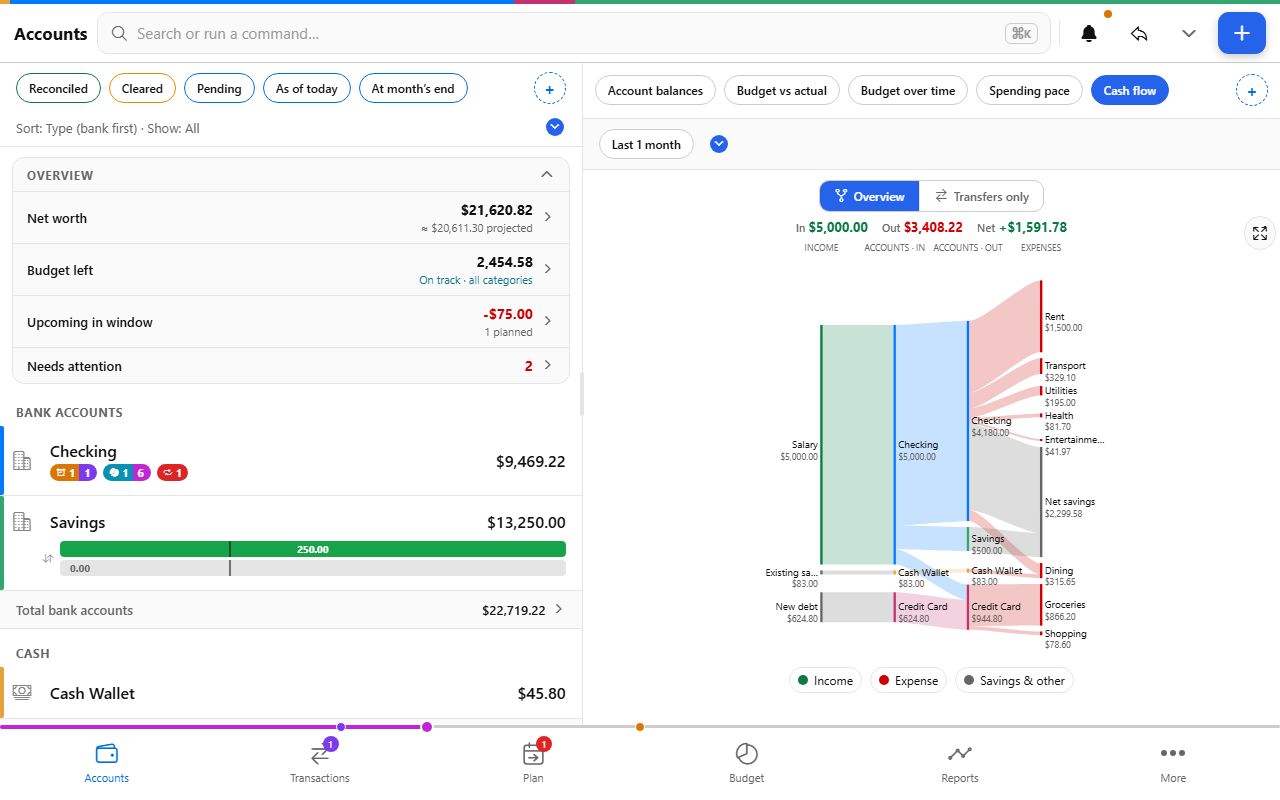Image resolution: width=1280 pixels, height=800 pixels.
Task: Expand the cash flow chart to fullscreen
Action: pyautogui.click(x=1260, y=233)
